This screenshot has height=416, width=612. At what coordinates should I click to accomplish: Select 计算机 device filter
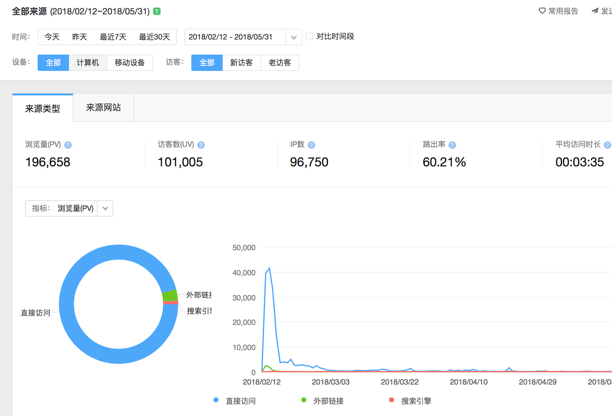click(x=88, y=63)
